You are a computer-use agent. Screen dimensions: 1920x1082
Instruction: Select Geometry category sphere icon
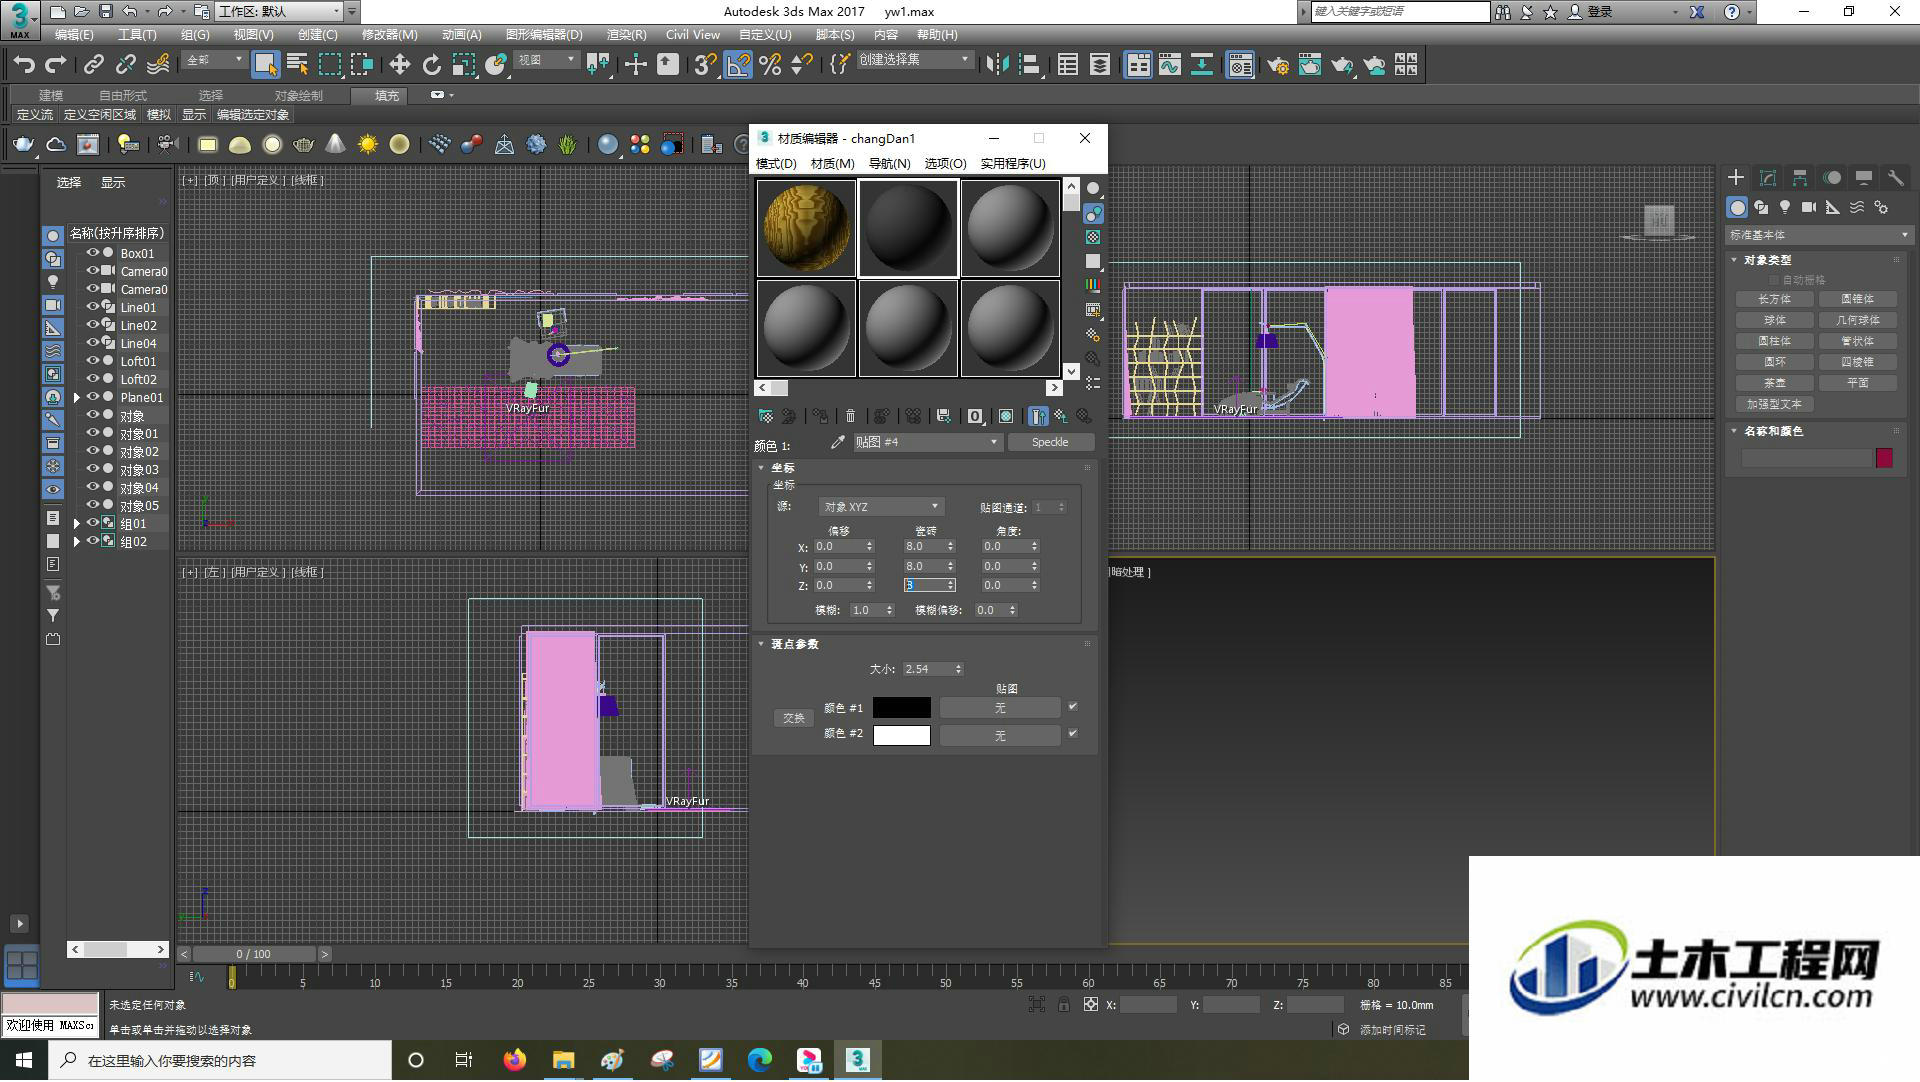click(1737, 207)
